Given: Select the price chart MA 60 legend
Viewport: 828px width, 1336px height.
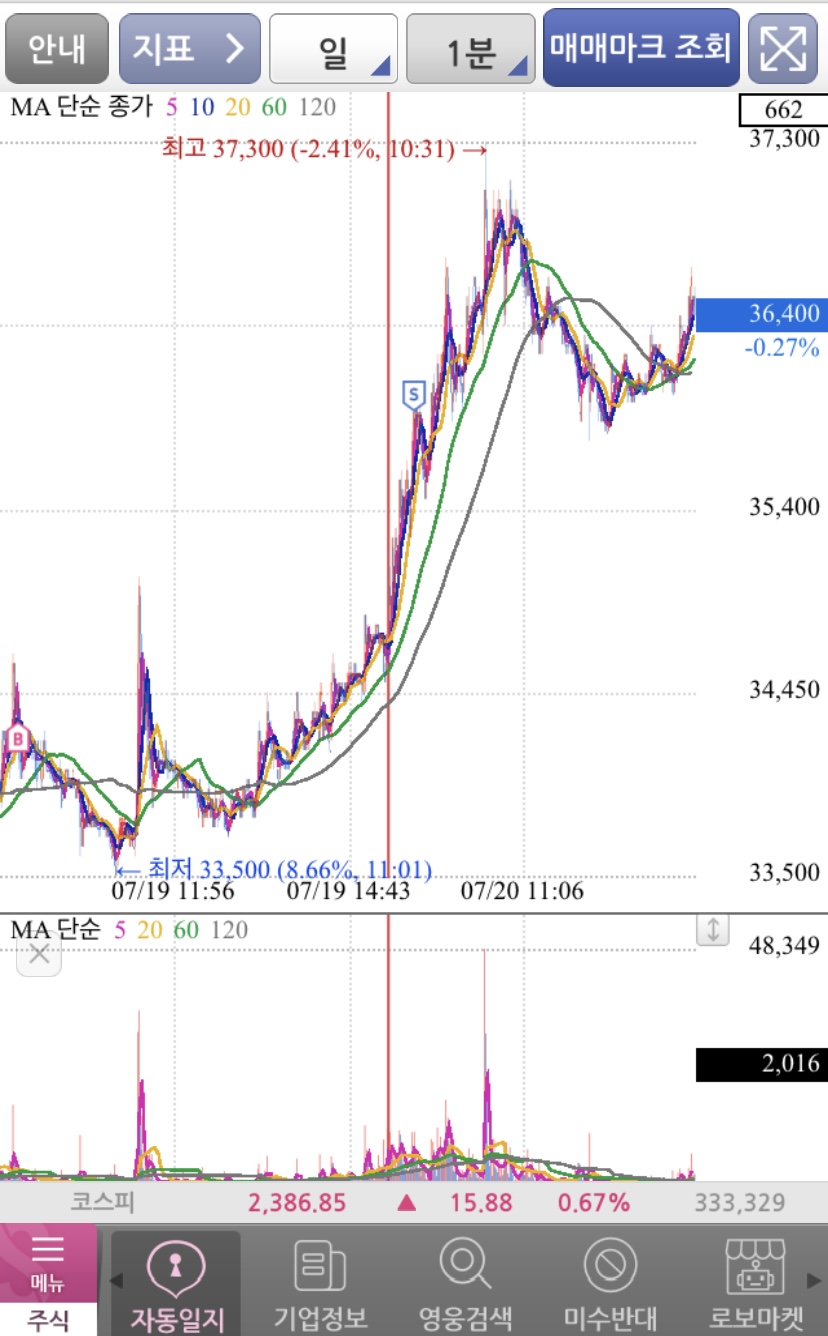Looking at the screenshot, I should pos(274,108).
